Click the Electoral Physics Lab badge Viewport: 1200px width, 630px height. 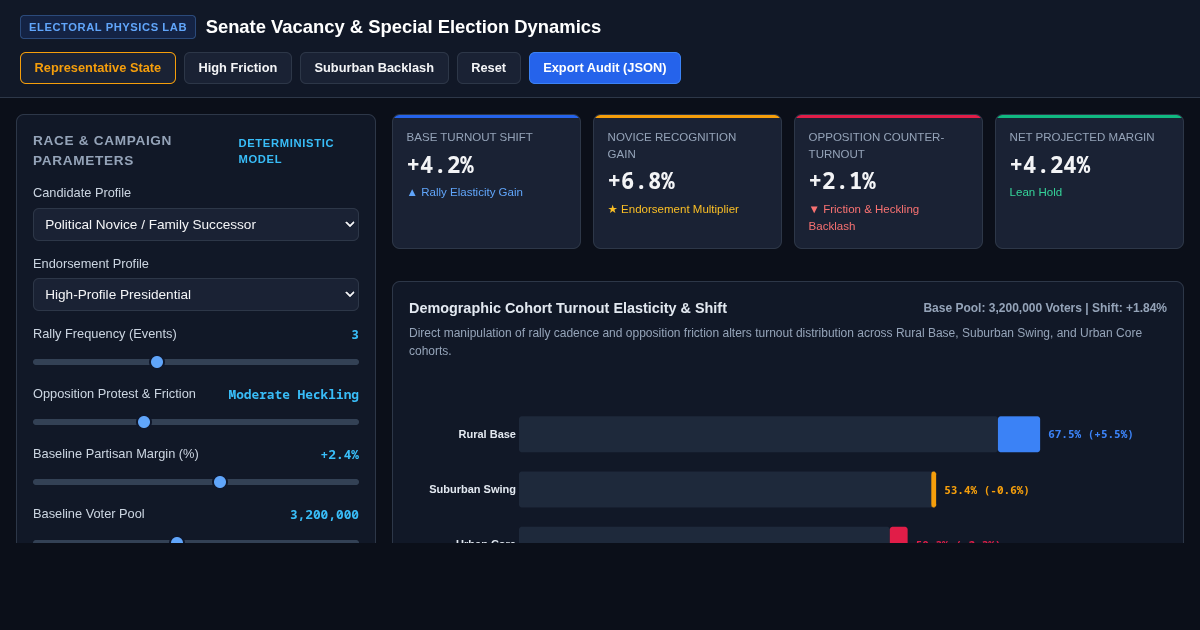[108, 27]
